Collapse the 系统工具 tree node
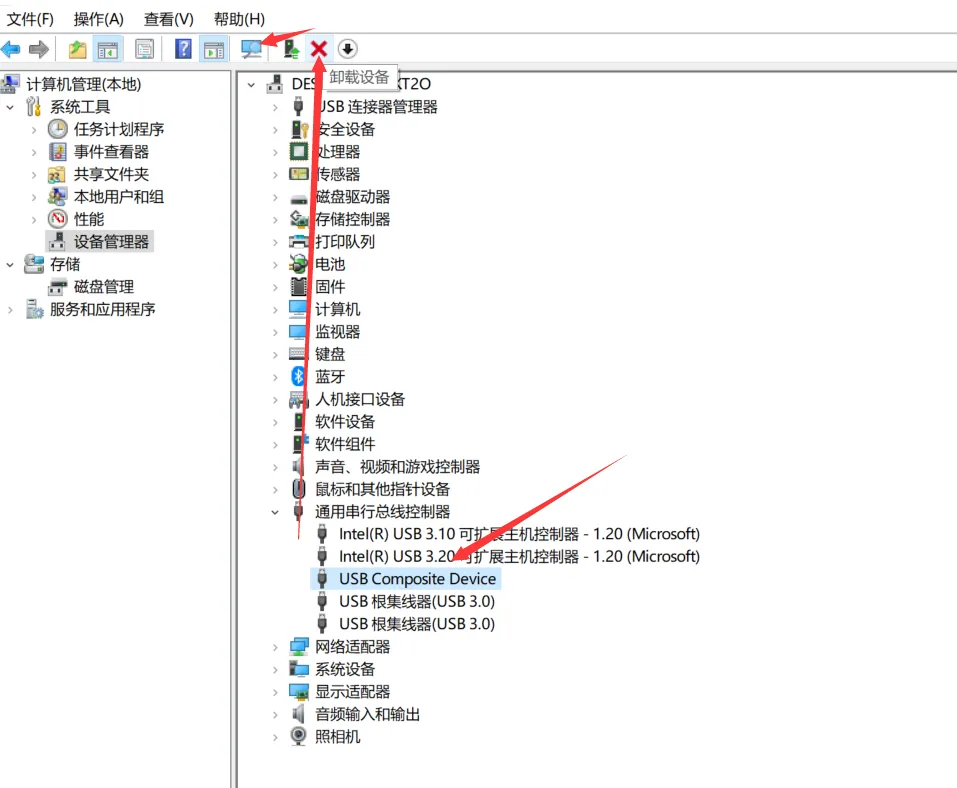The image size is (957, 788). tap(10, 107)
